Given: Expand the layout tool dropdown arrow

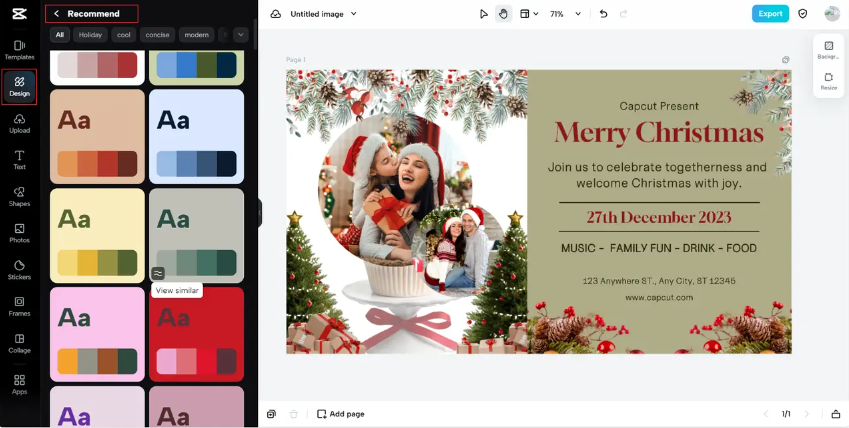Looking at the screenshot, I should 536,14.
